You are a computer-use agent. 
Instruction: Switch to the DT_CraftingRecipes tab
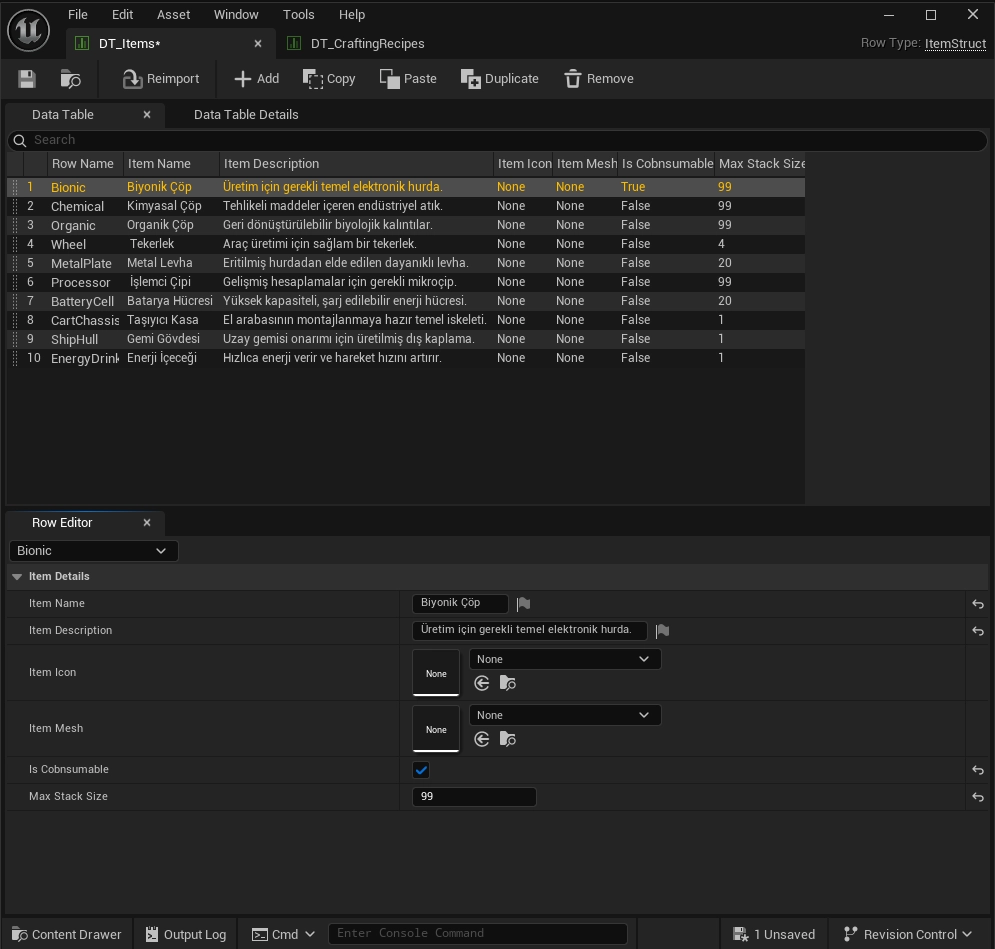coord(367,44)
